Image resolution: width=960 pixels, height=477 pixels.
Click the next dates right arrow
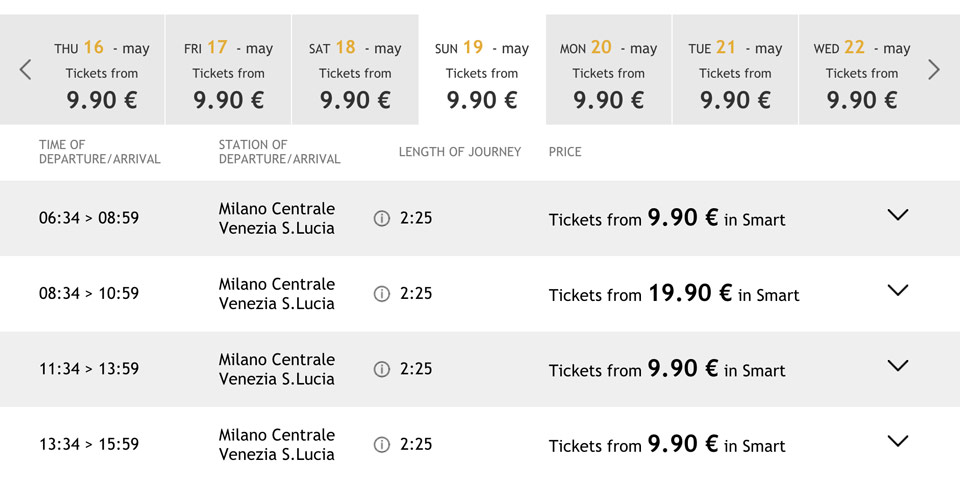pos(933,69)
